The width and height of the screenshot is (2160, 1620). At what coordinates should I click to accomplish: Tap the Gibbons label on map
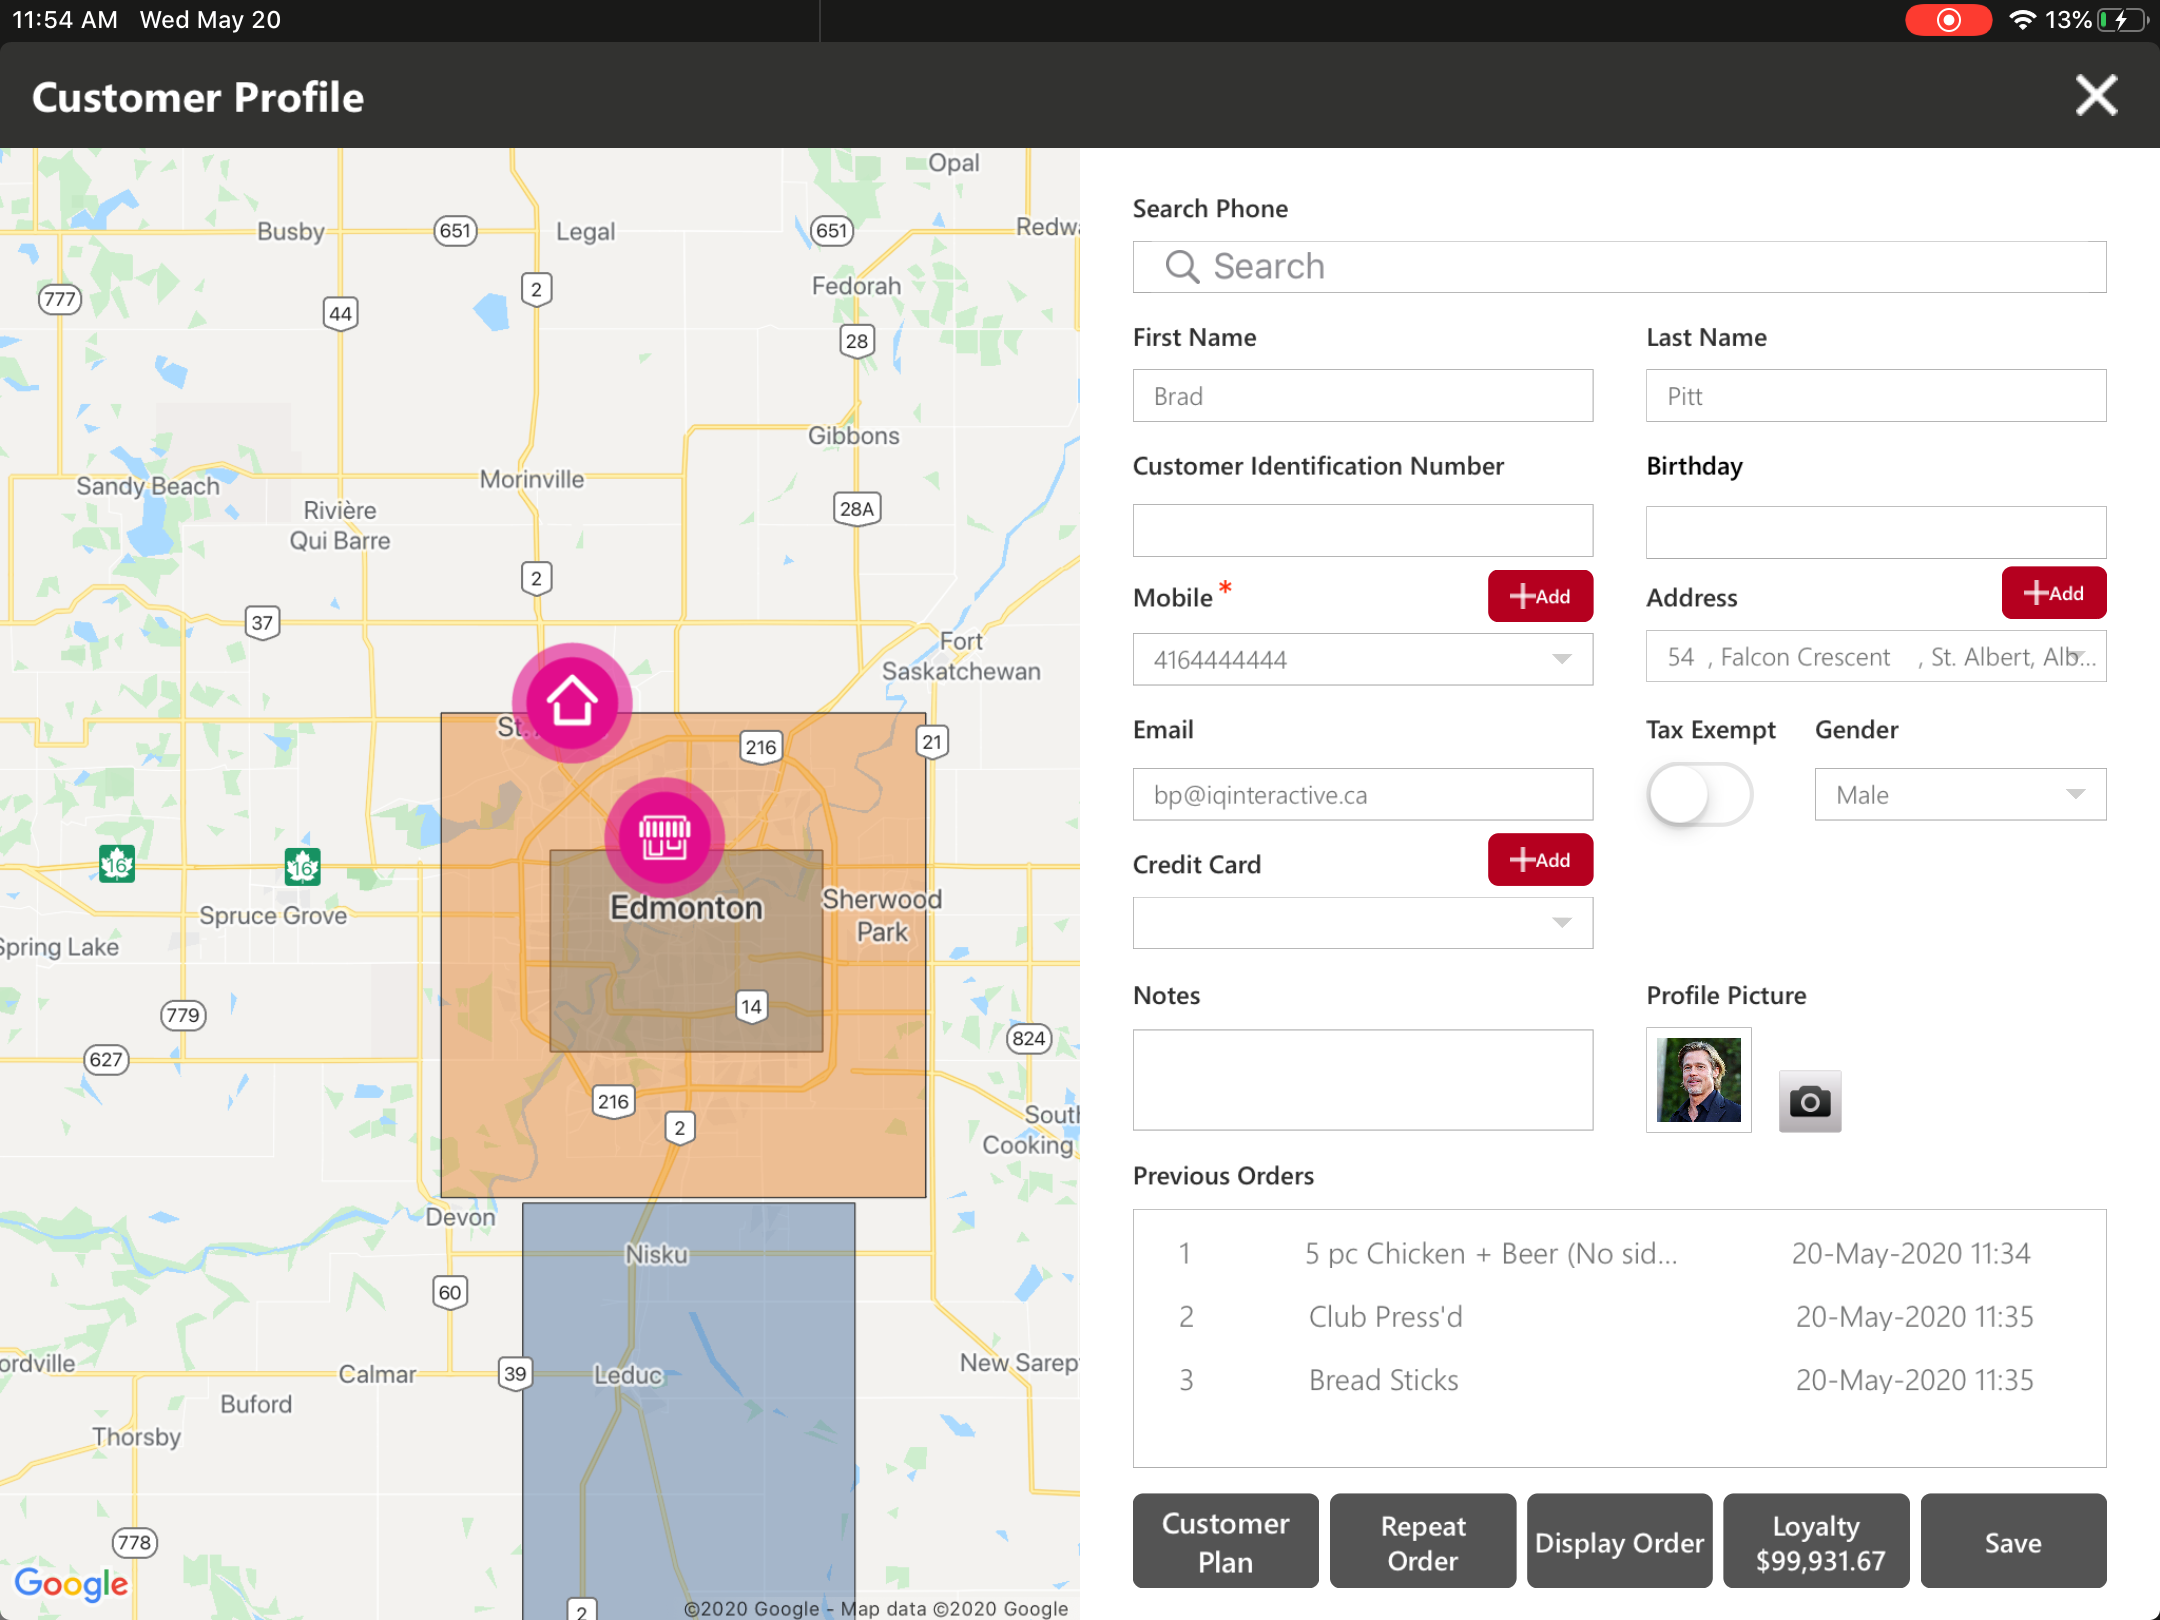(854, 436)
